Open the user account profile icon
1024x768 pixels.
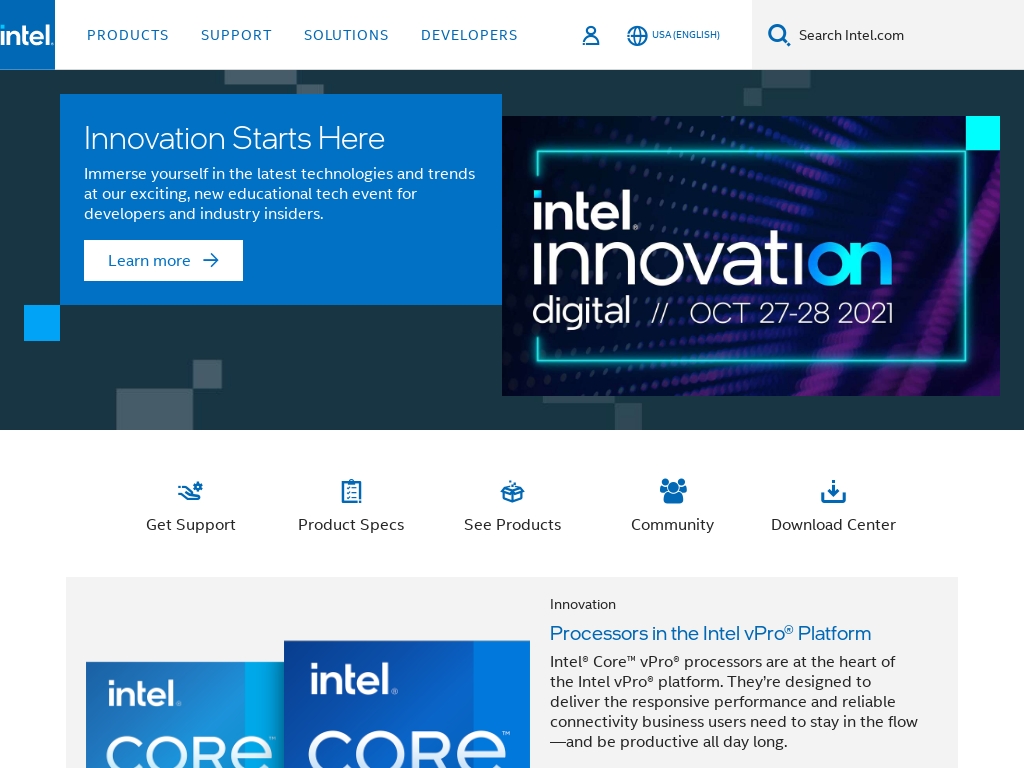[590, 35]
